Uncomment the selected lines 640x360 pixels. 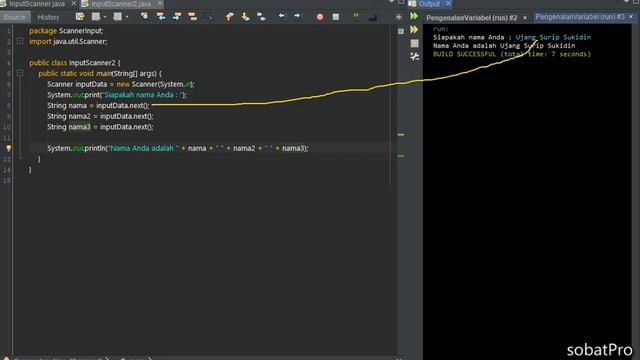[x=373, y=17]
